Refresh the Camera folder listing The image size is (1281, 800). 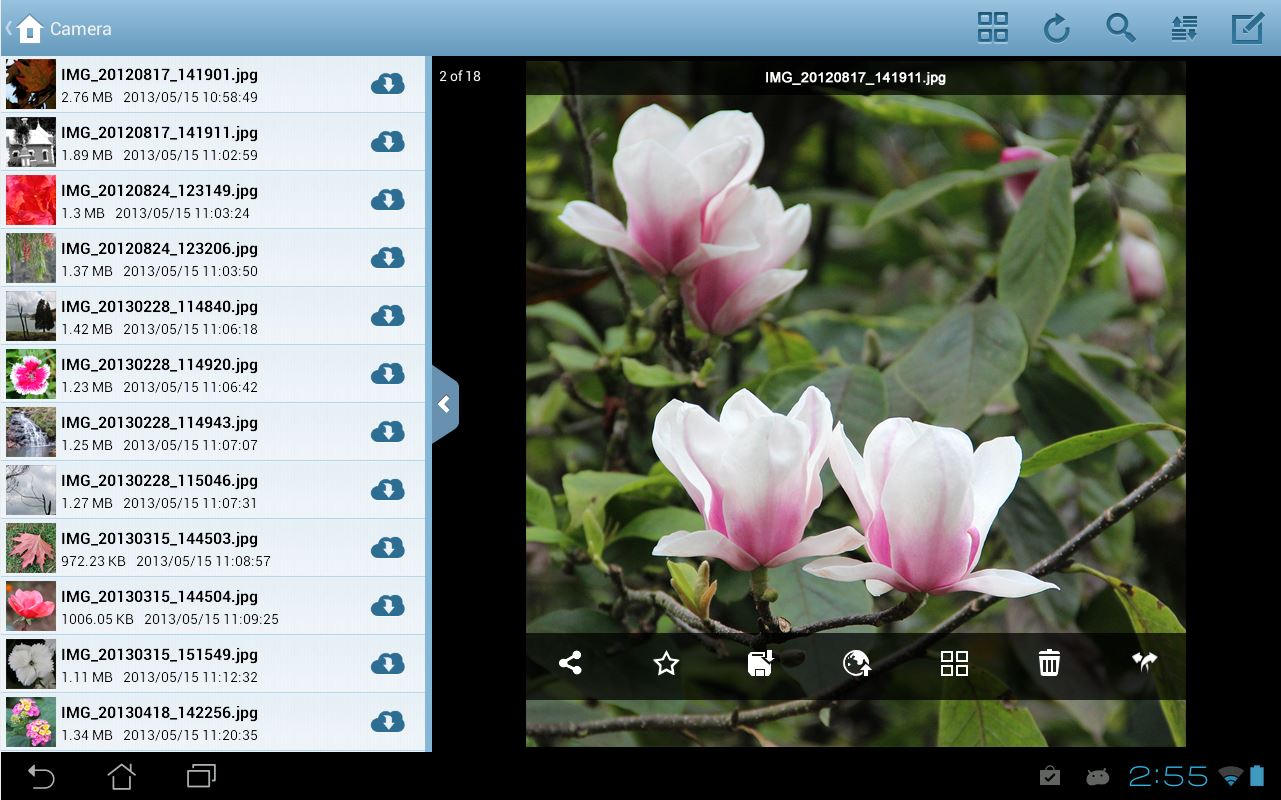[1056, 28]
